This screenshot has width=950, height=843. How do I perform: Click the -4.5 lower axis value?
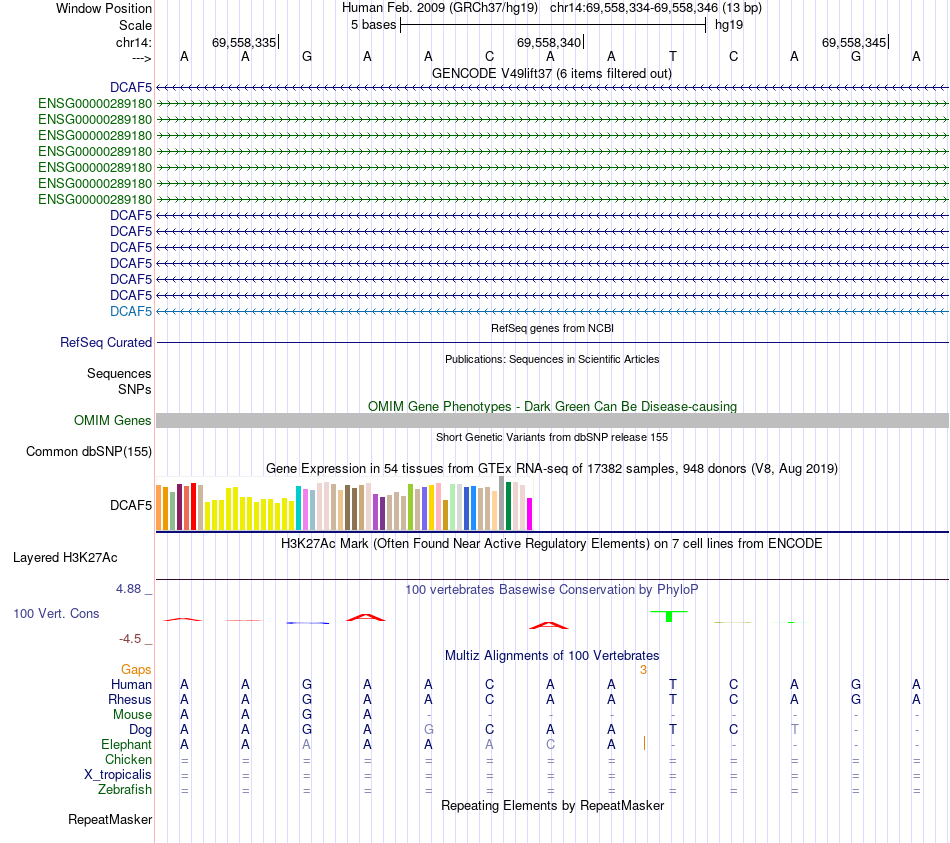pos(130,639)
